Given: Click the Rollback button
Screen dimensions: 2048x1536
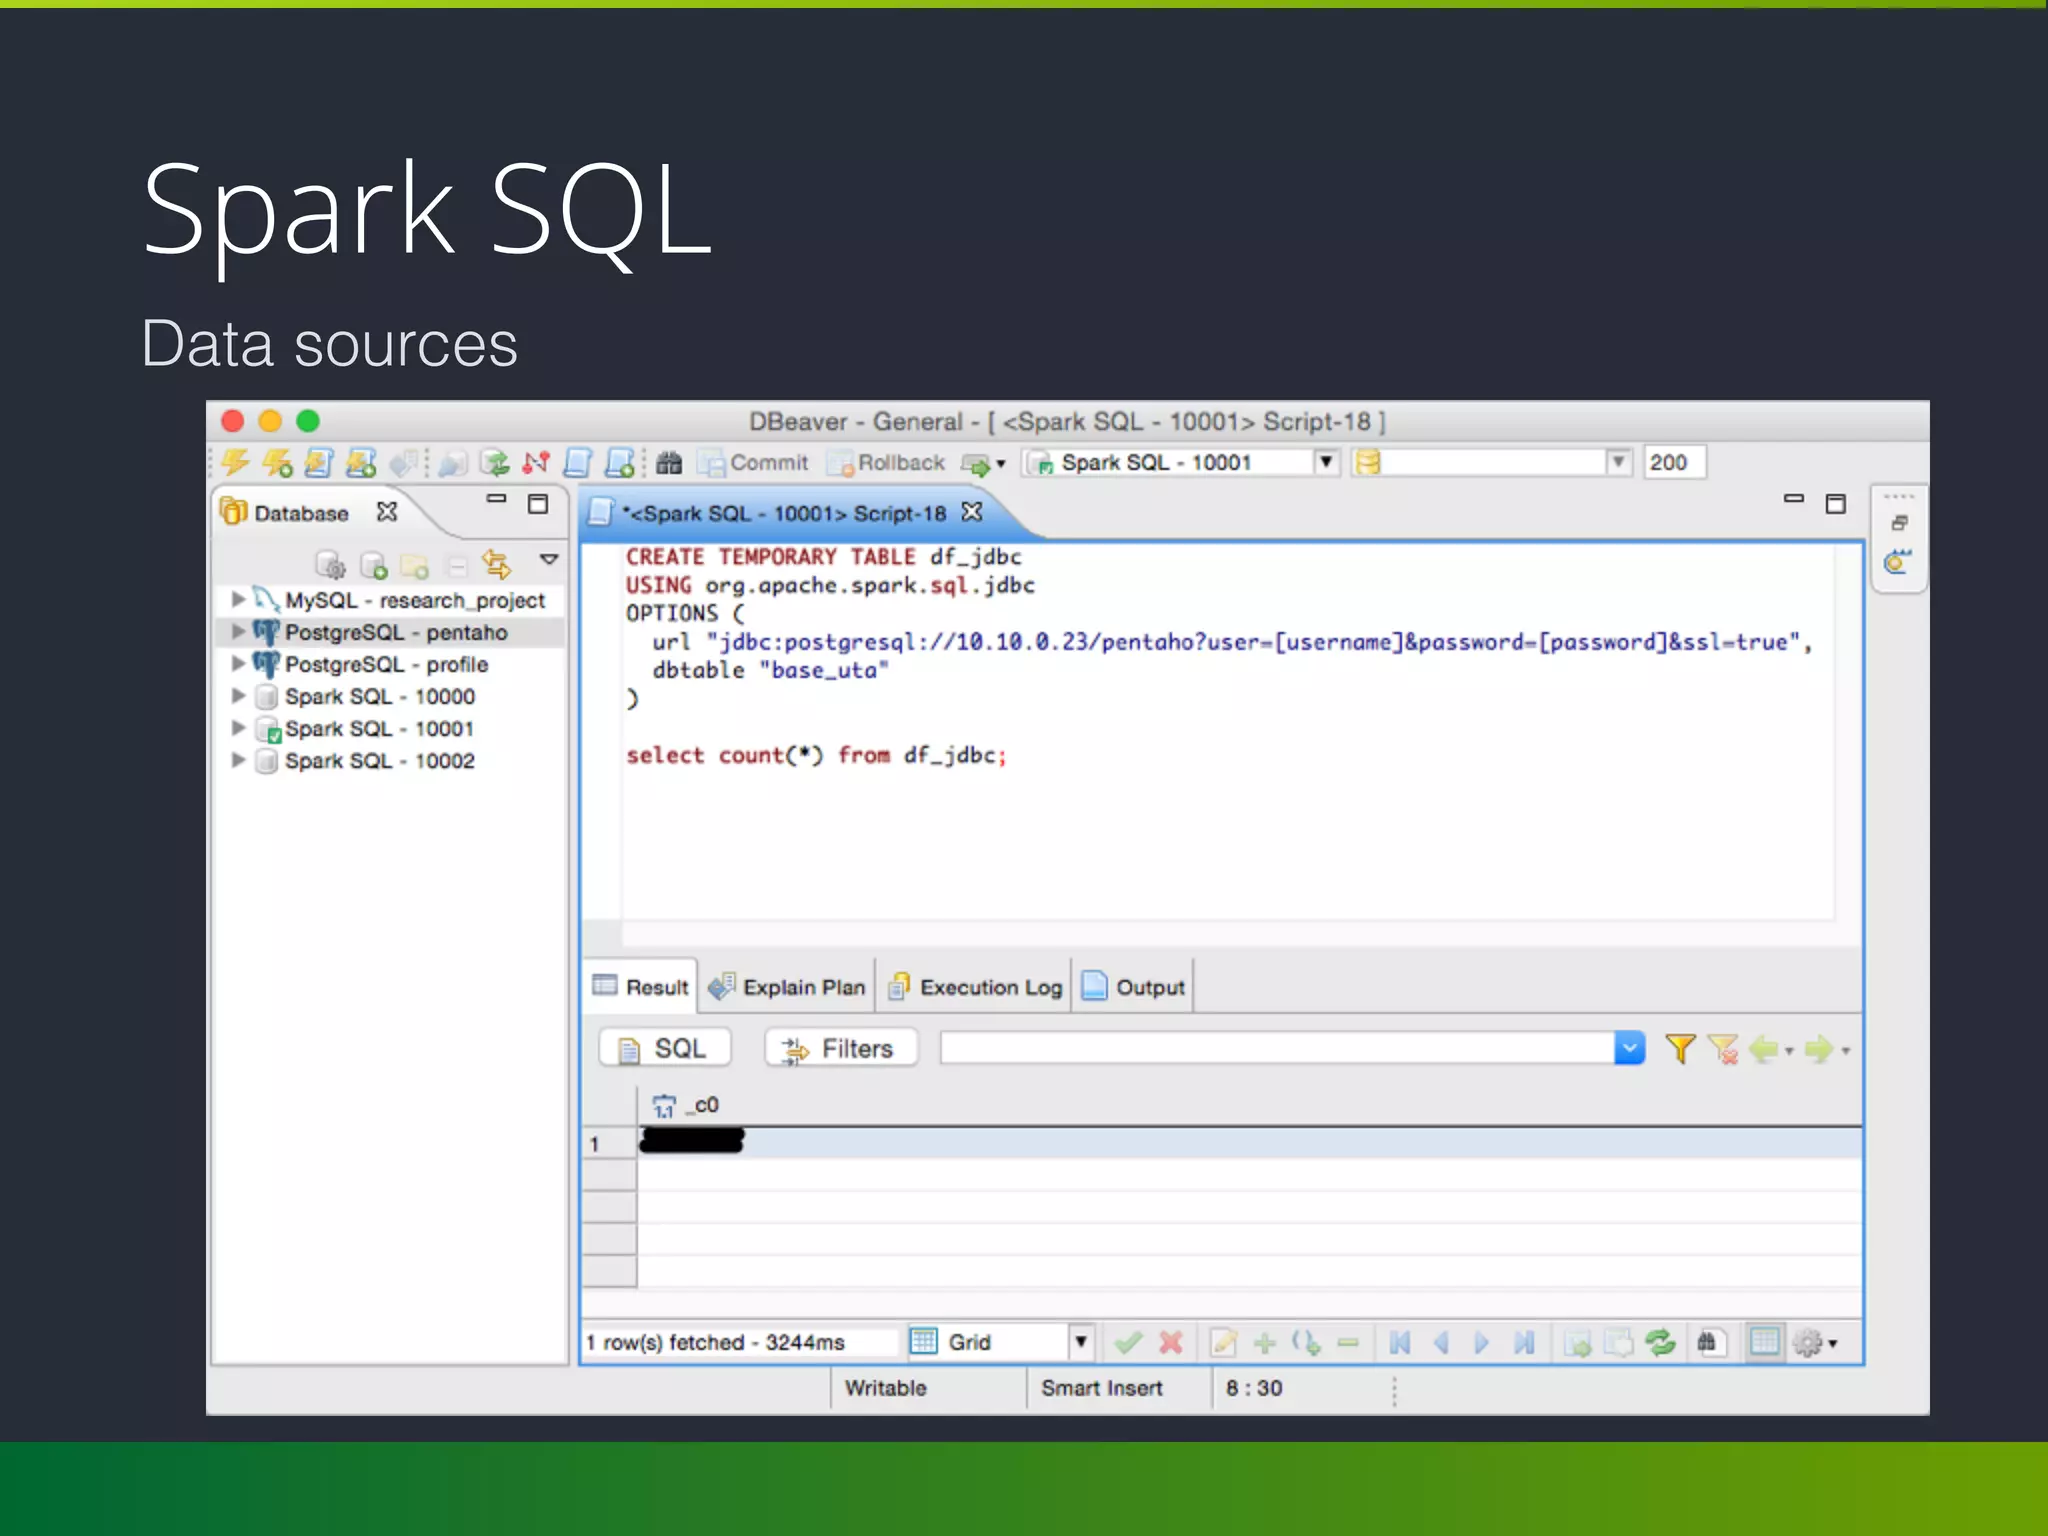Looking at the screenshot, I should point(887,462).
